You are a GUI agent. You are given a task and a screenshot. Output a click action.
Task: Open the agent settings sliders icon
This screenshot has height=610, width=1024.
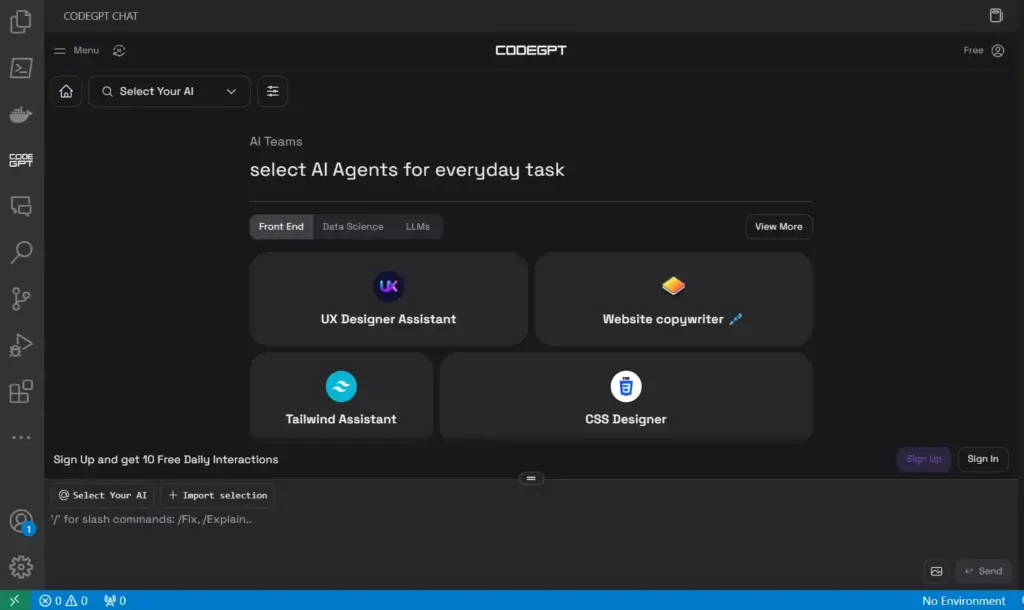272,91
